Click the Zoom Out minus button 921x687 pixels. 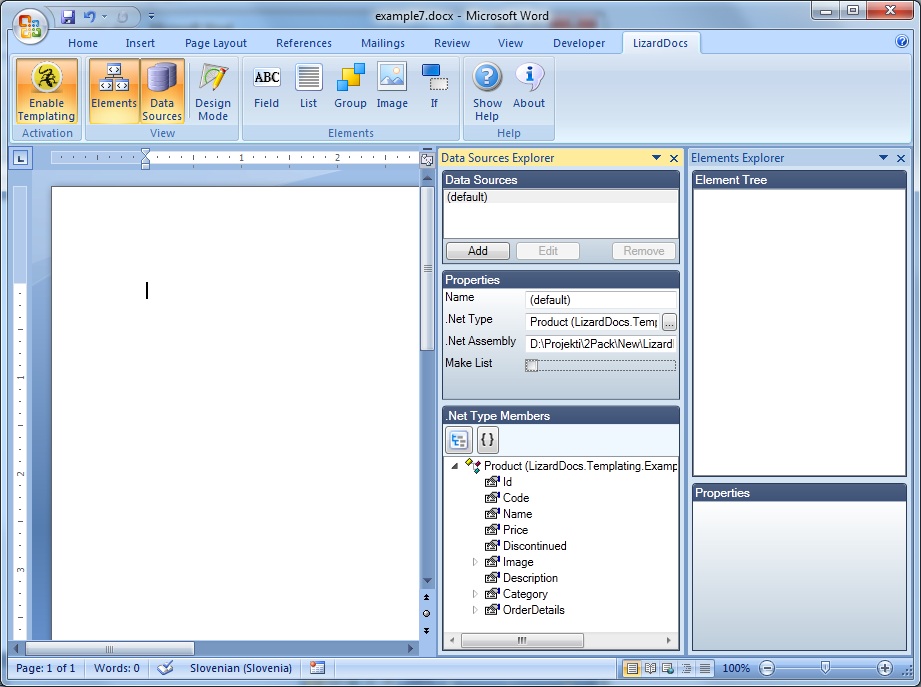pos(767,668)
